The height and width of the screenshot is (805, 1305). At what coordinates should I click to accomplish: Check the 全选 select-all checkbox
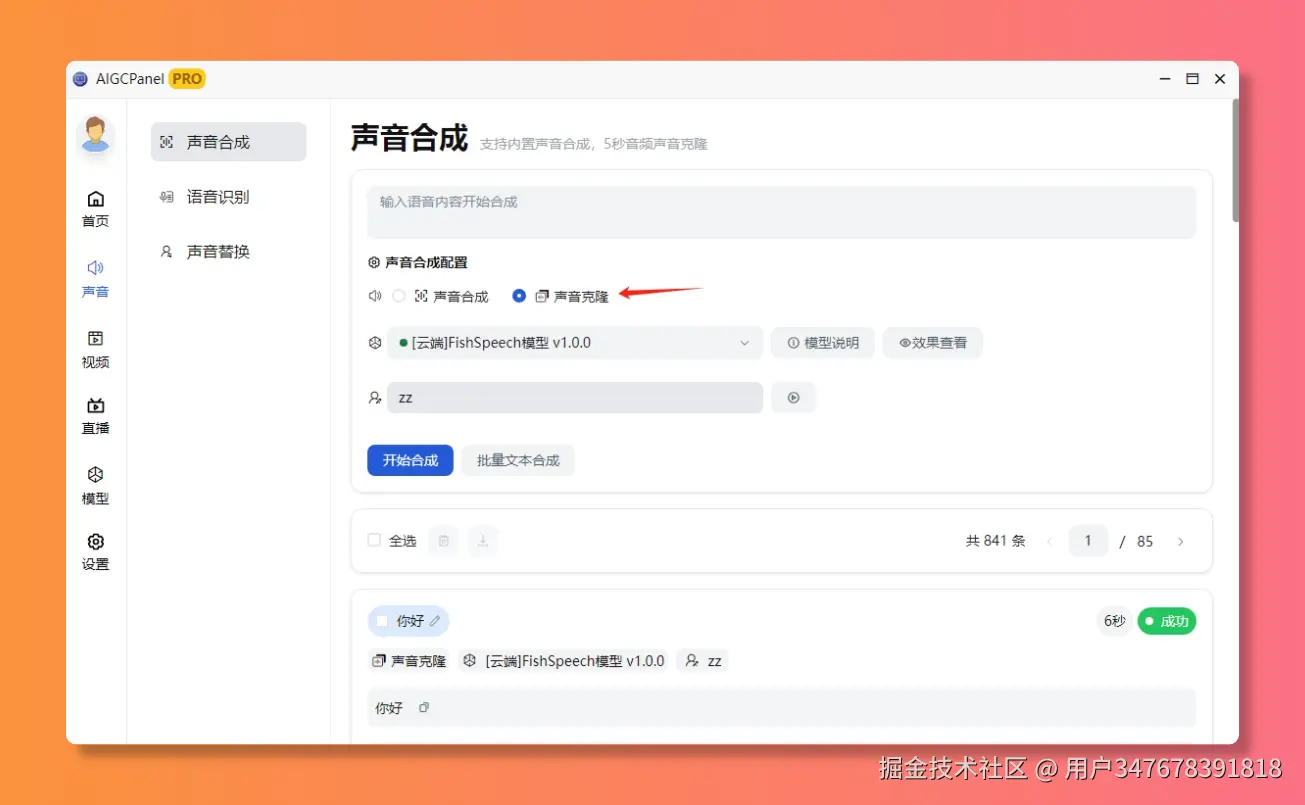pos(374,540)
